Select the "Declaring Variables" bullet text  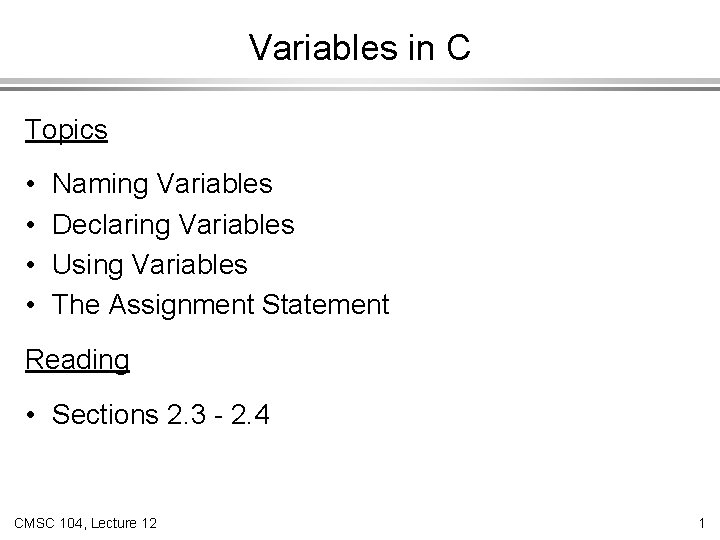(173, 224)
